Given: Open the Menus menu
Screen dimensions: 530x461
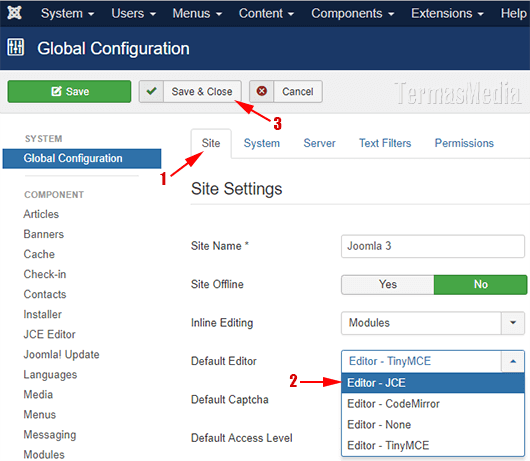Looking at the screenshot, I should point(197,14).
